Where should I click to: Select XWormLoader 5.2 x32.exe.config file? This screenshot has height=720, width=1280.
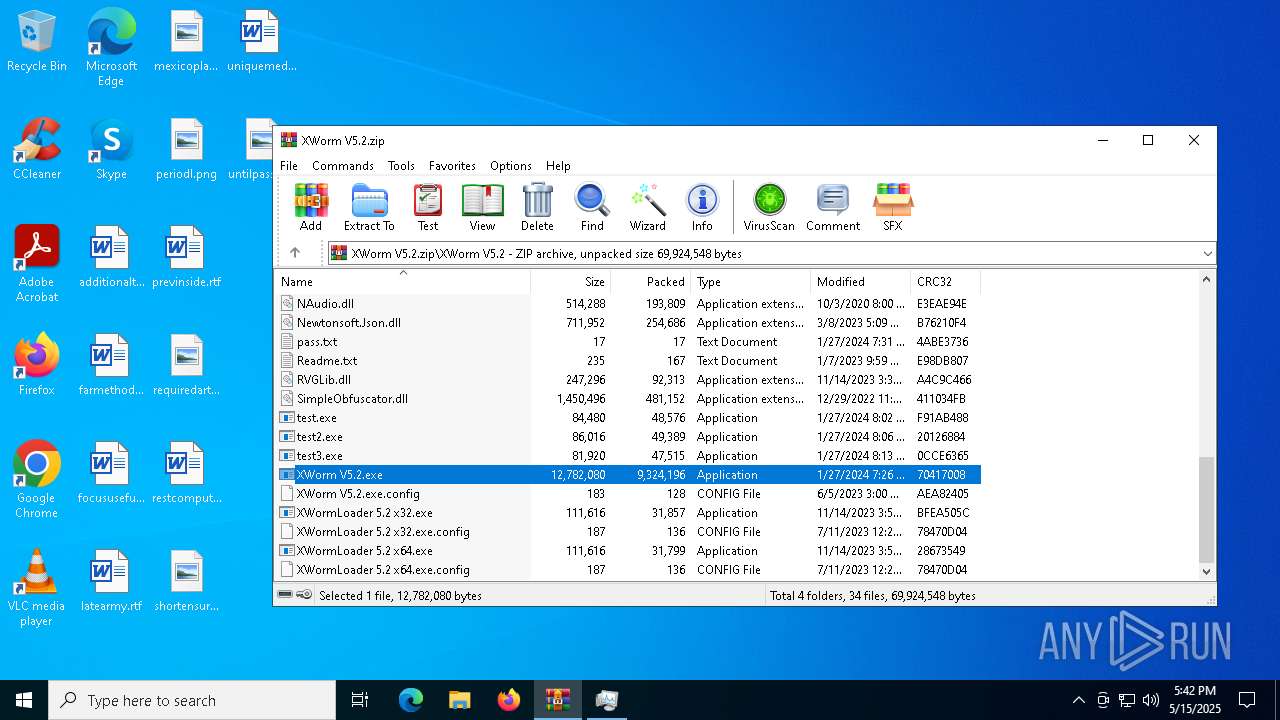tap(628, 532)
